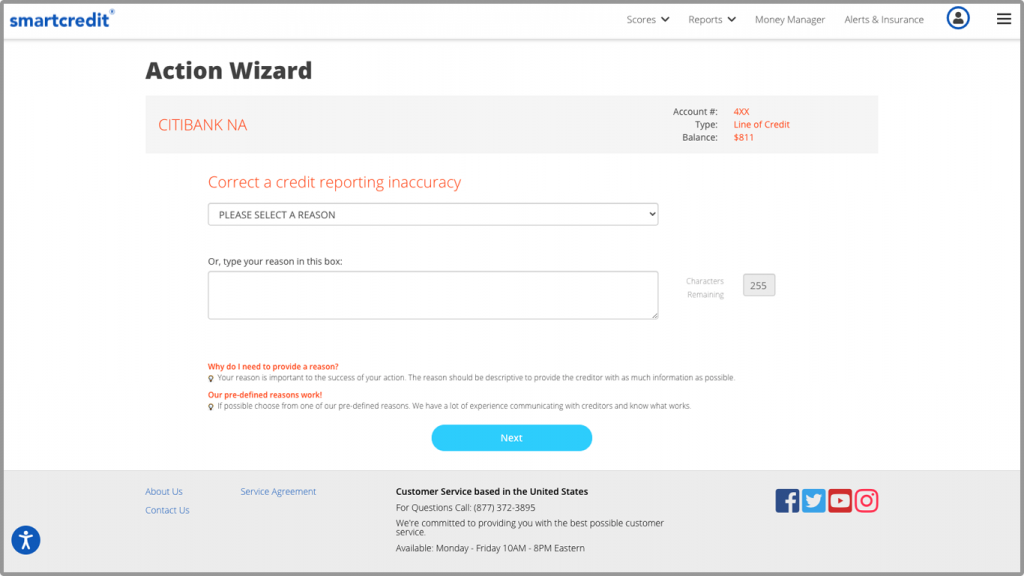Click the reason text box

[432, 295]
